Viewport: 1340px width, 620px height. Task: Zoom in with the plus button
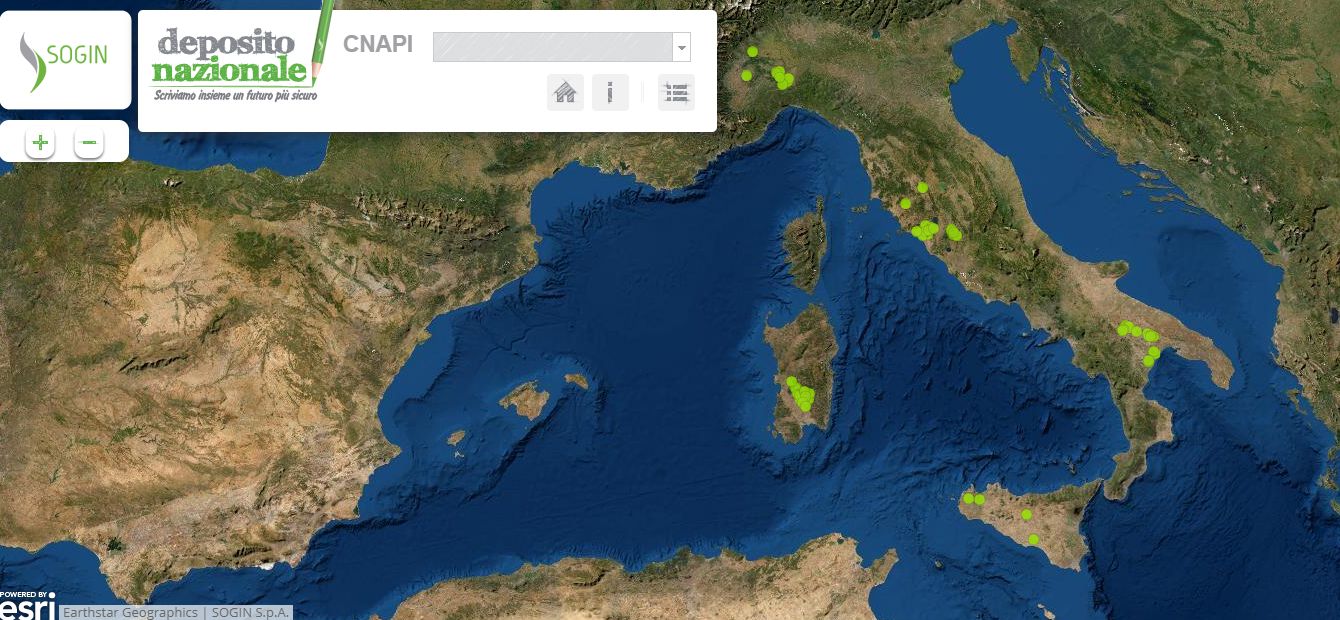[40, 143]
